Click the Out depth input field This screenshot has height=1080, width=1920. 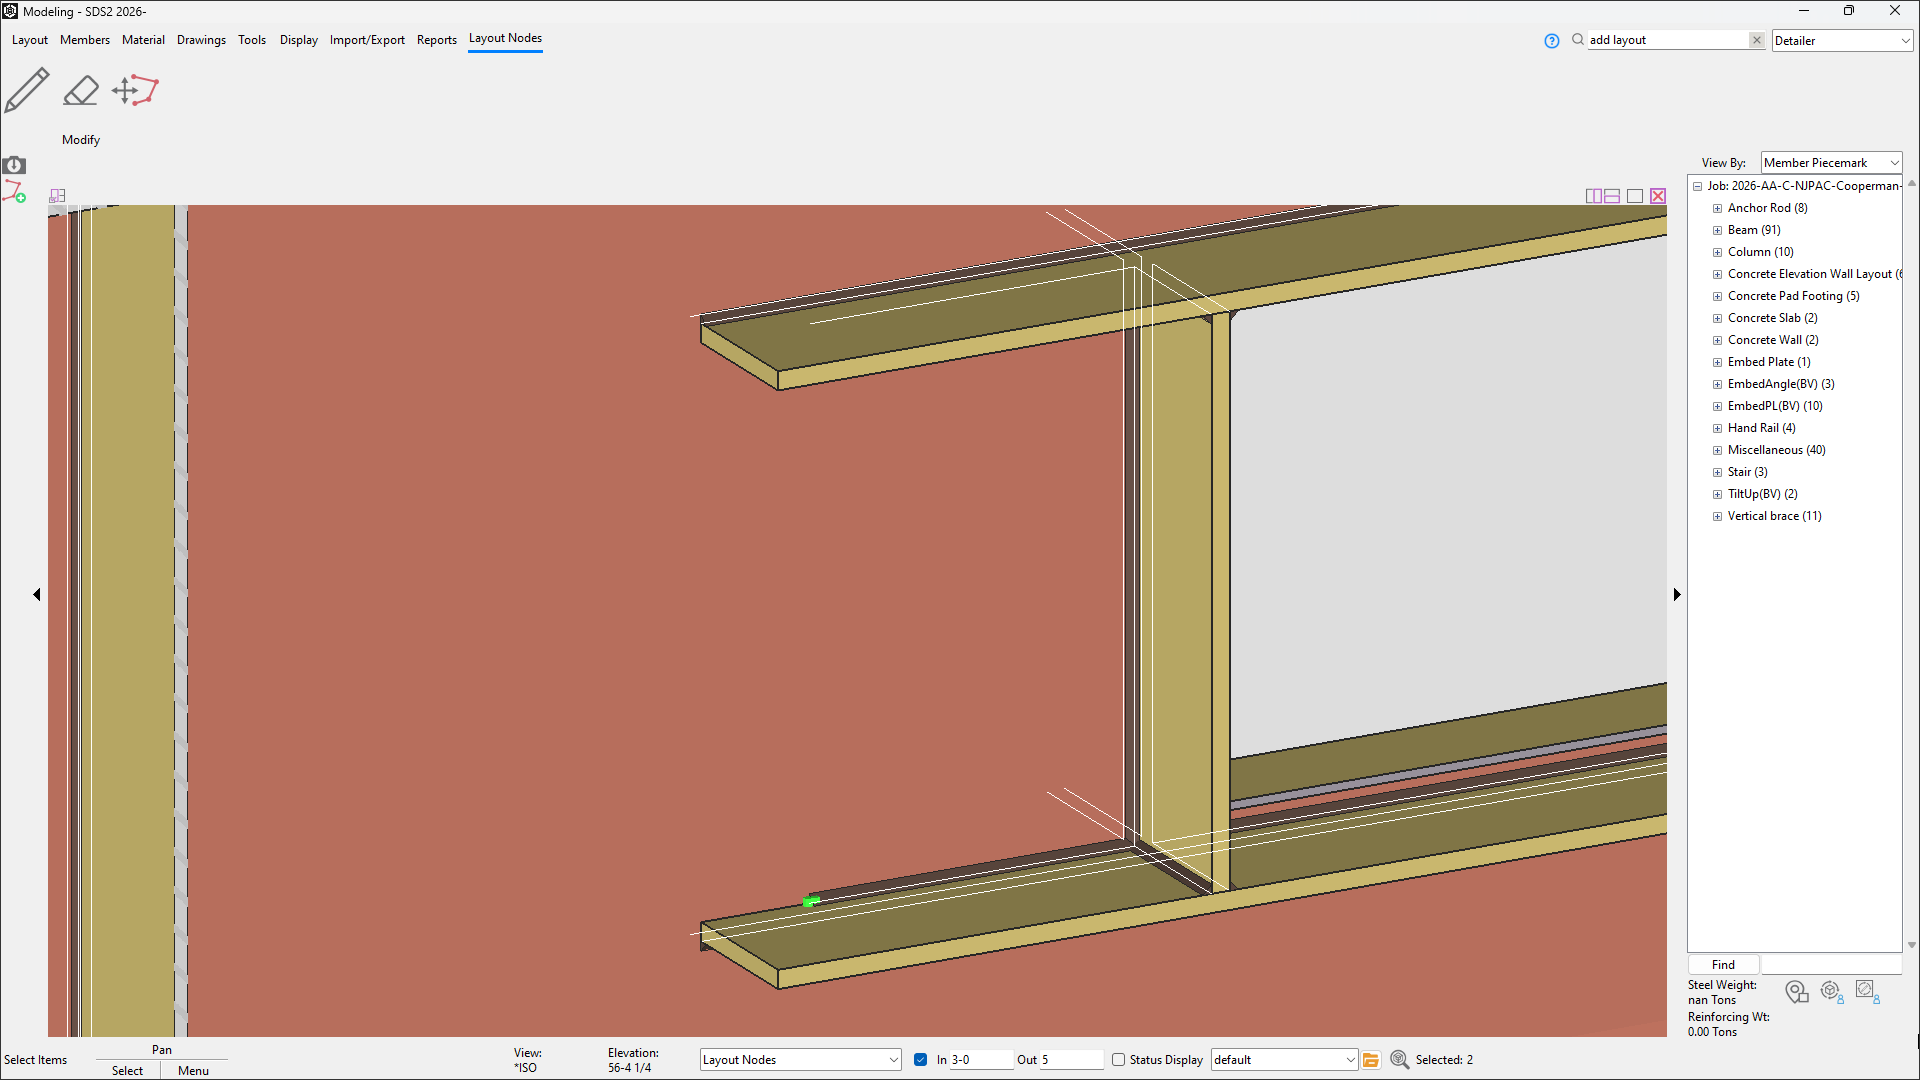click(1070, 1060)
